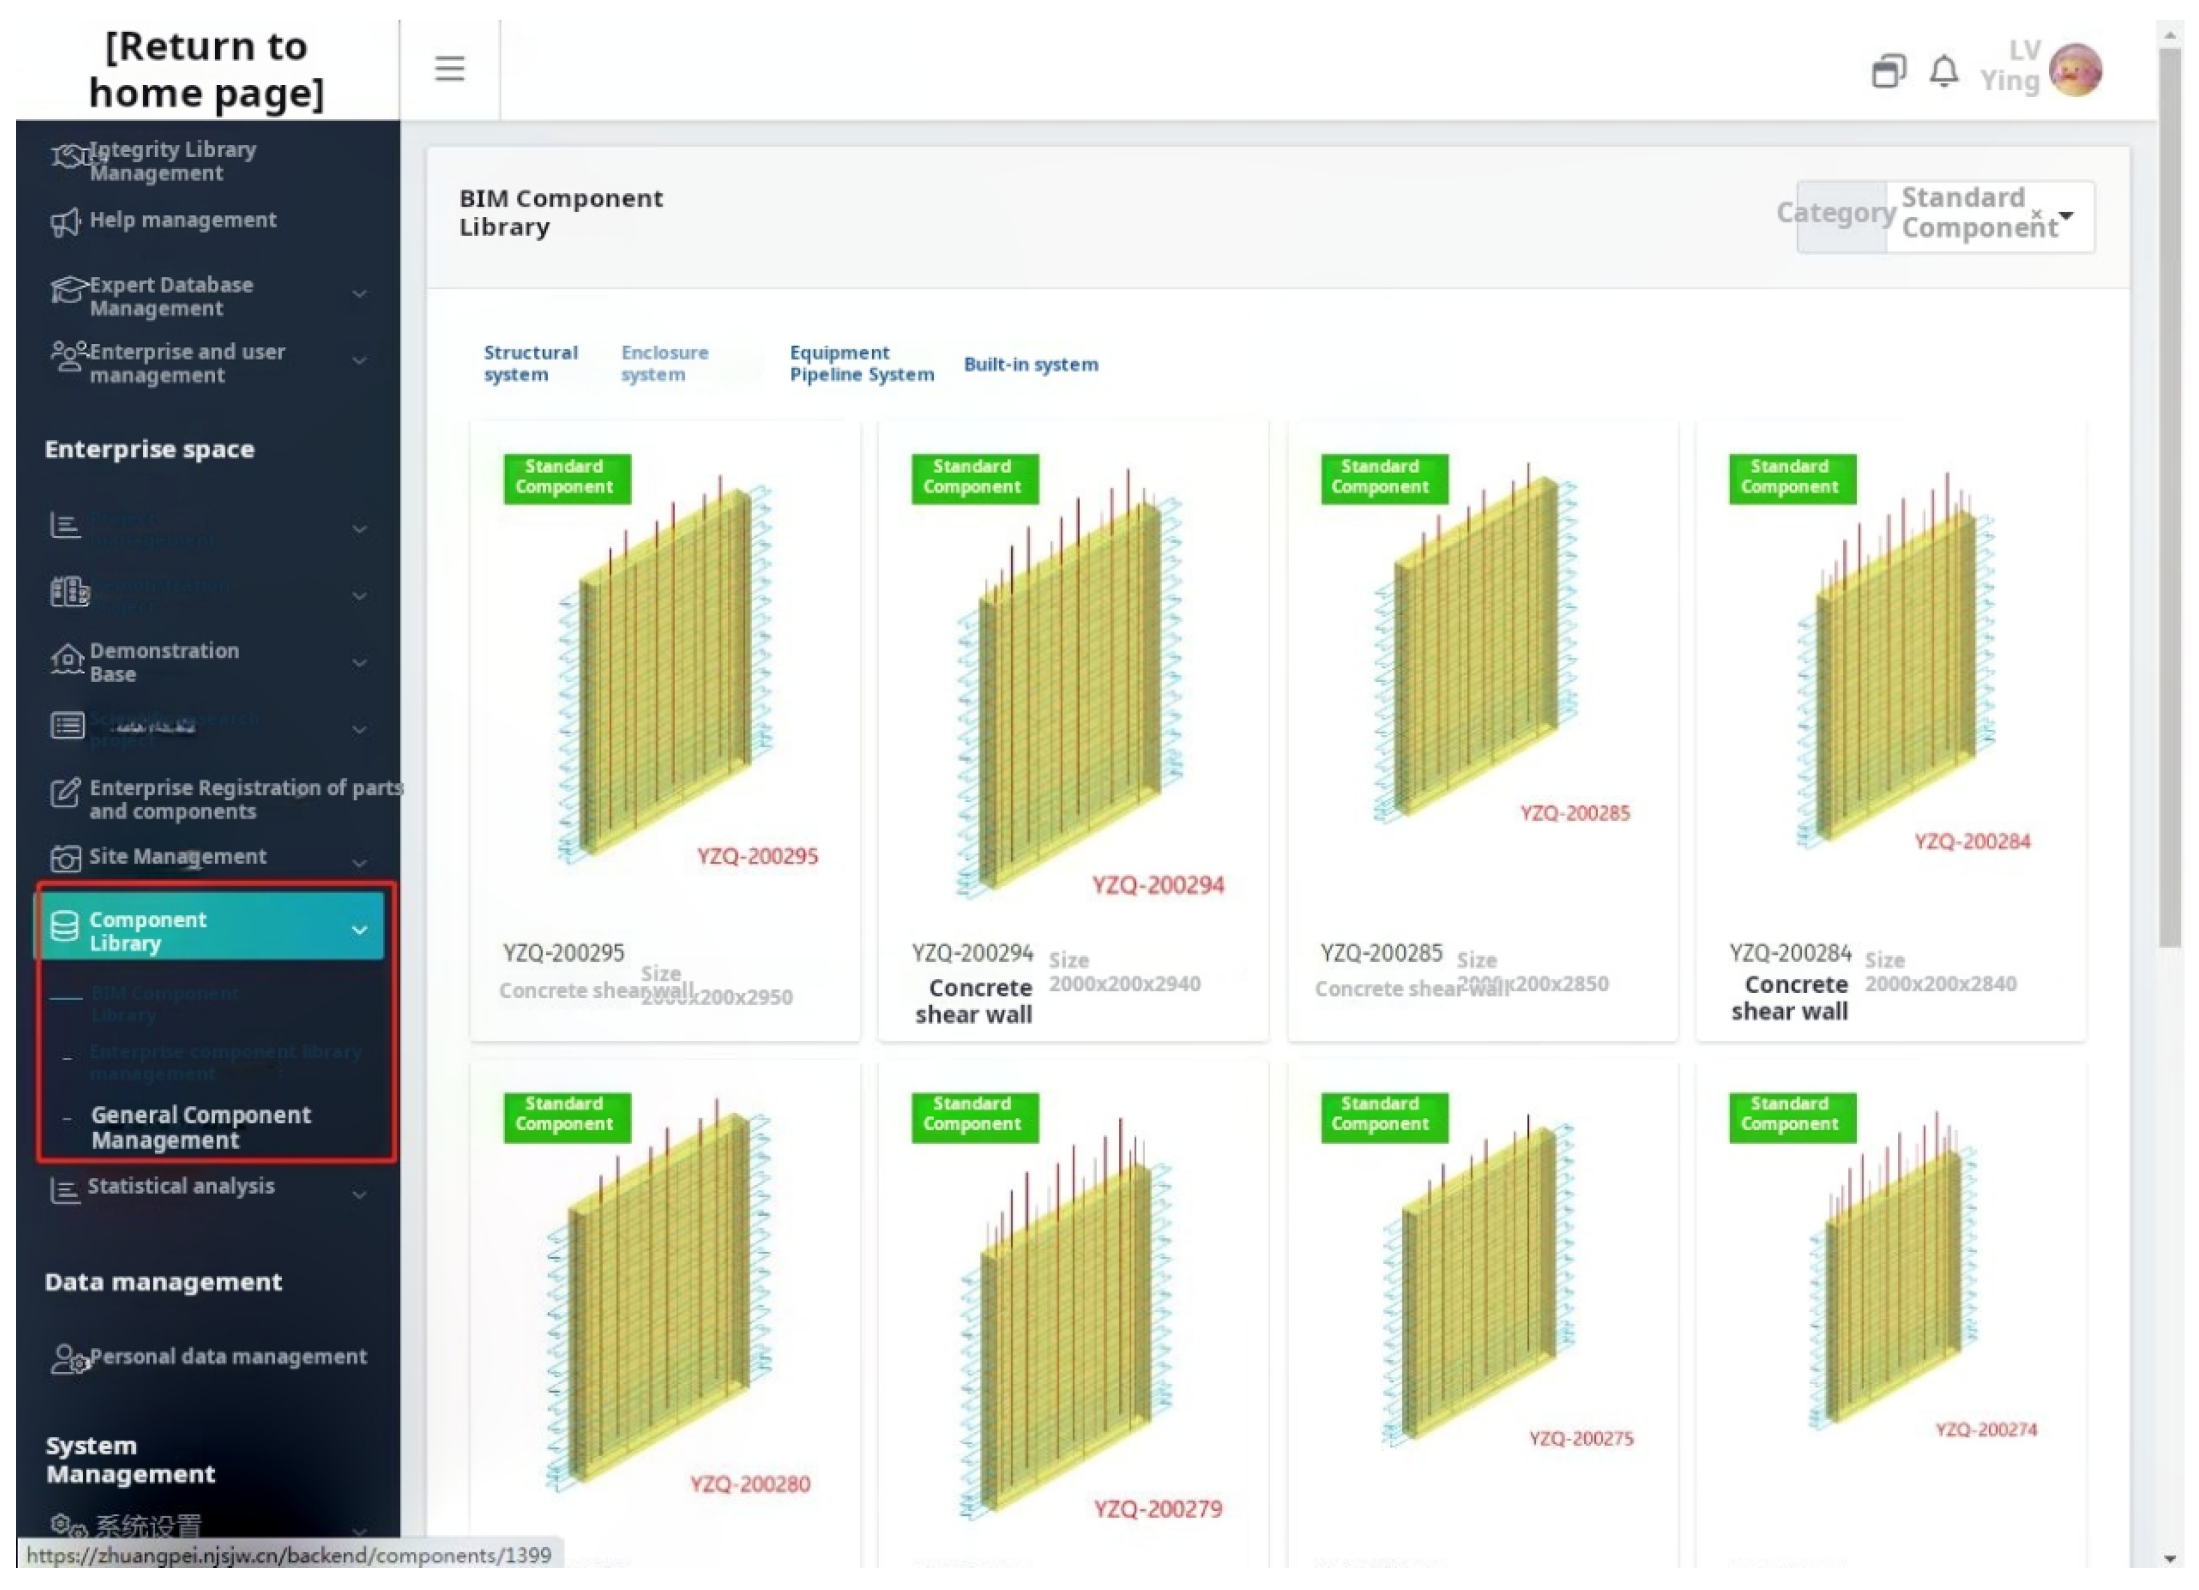This screenshot has width=2199, height=1590.
Task: Click the hamburger menu toggle icon
Action: (x=449, y=68)
